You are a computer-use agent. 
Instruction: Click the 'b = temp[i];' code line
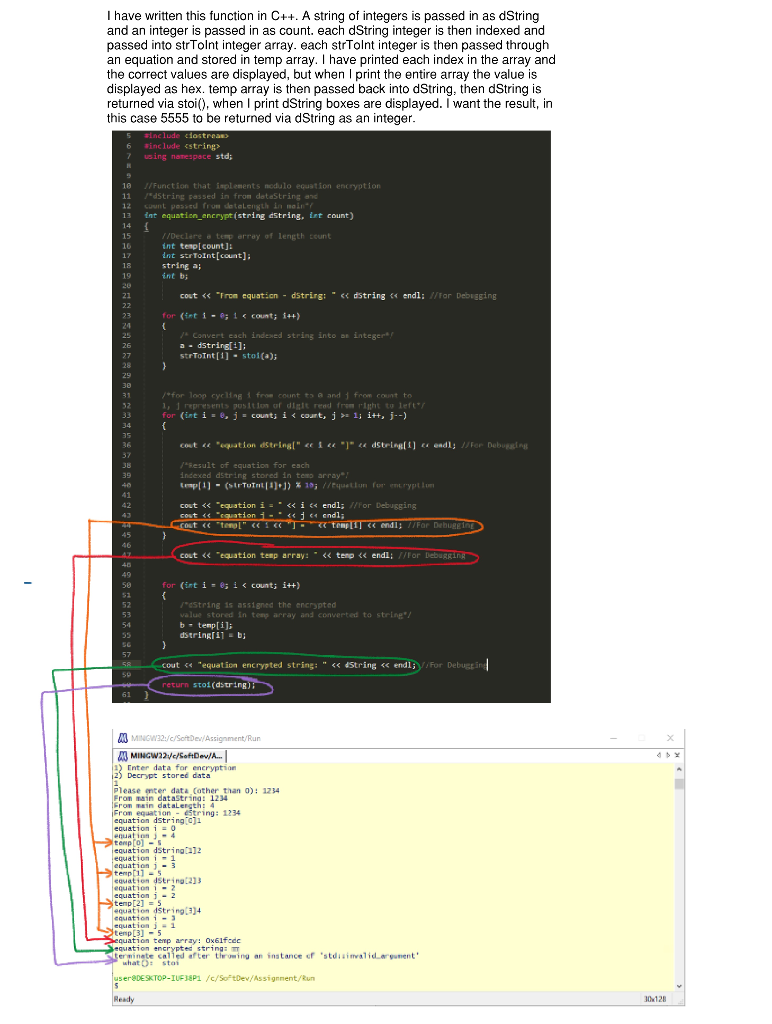[206, 625]
